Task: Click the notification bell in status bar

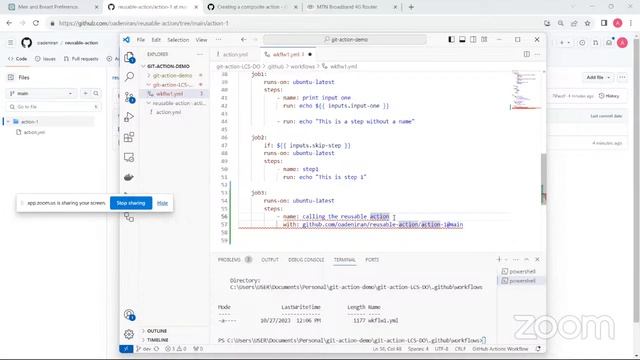Action: [x=538, y=349]
